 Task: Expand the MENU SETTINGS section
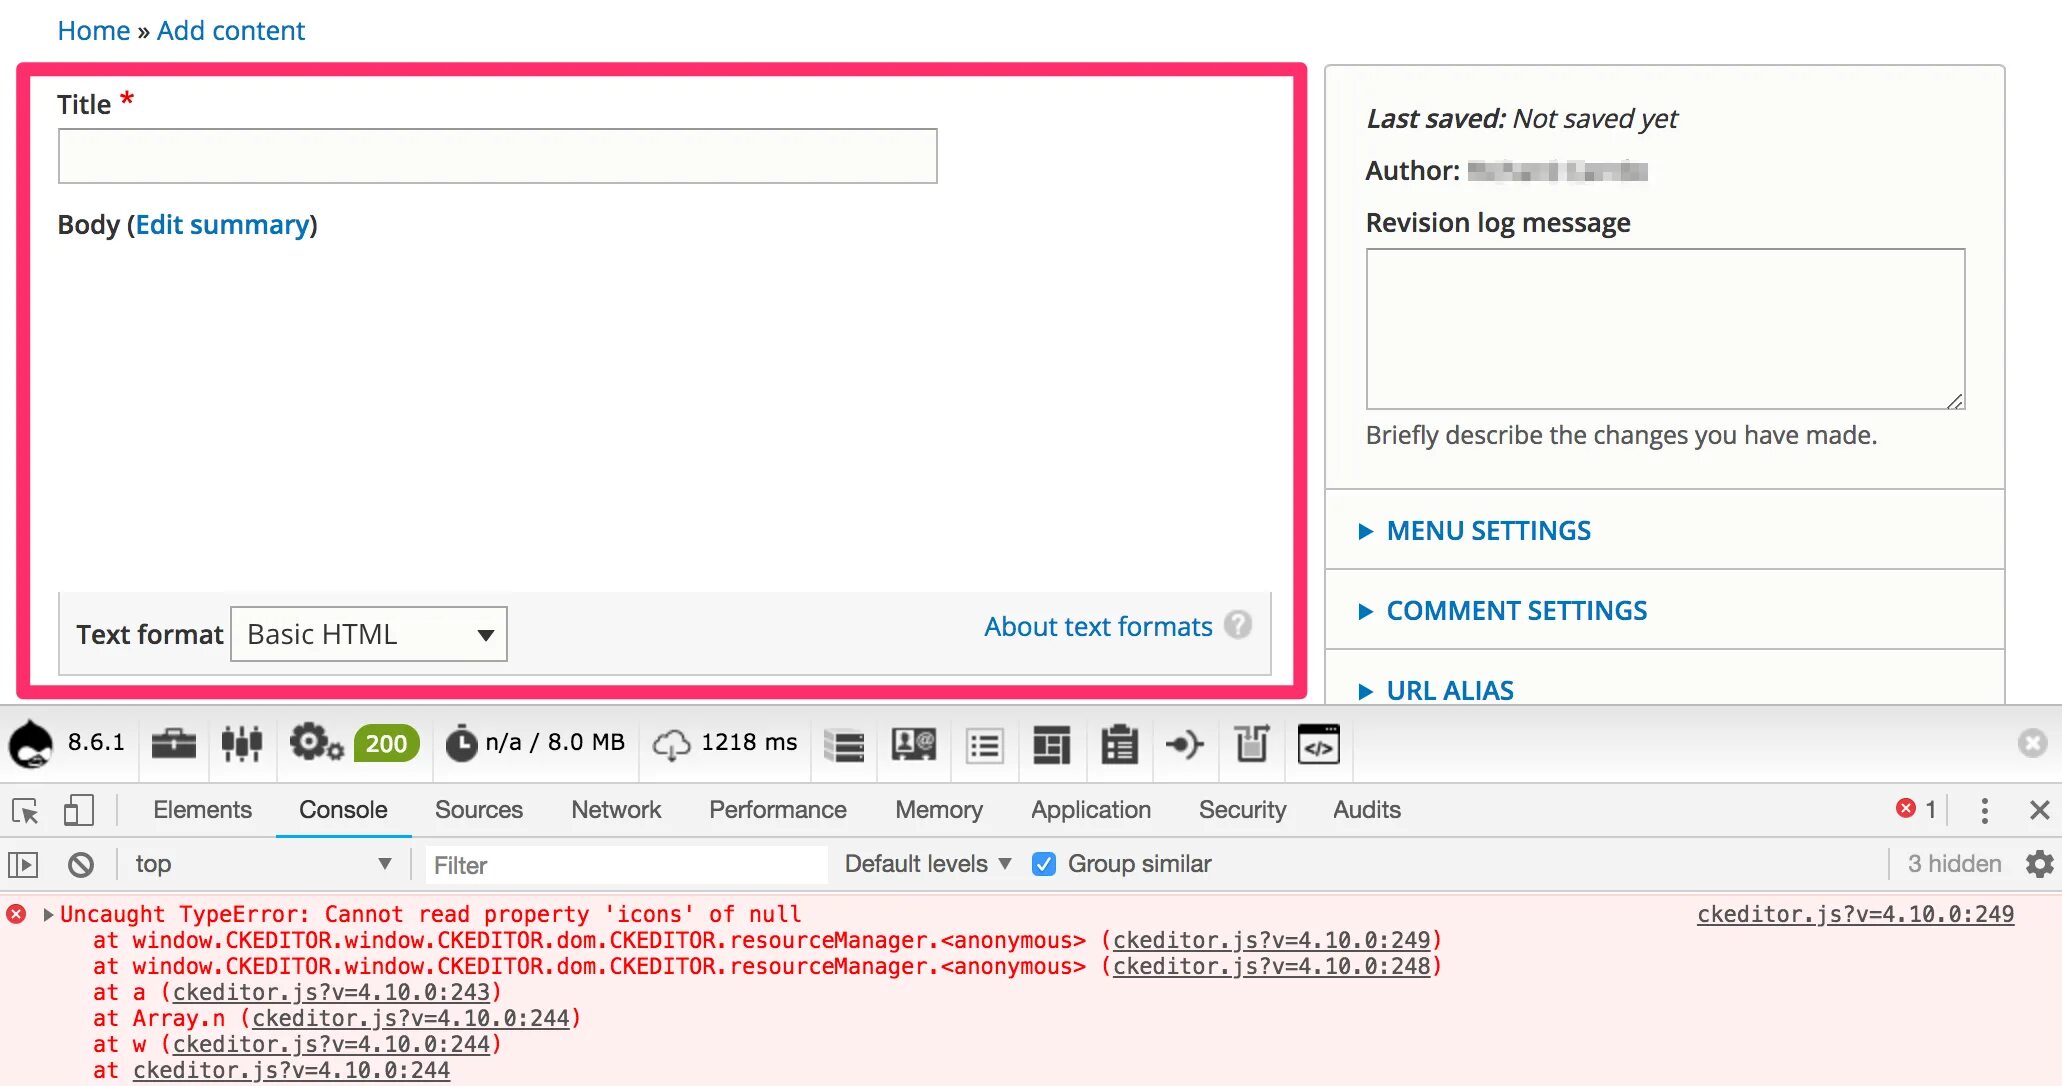click(1487, 531)
